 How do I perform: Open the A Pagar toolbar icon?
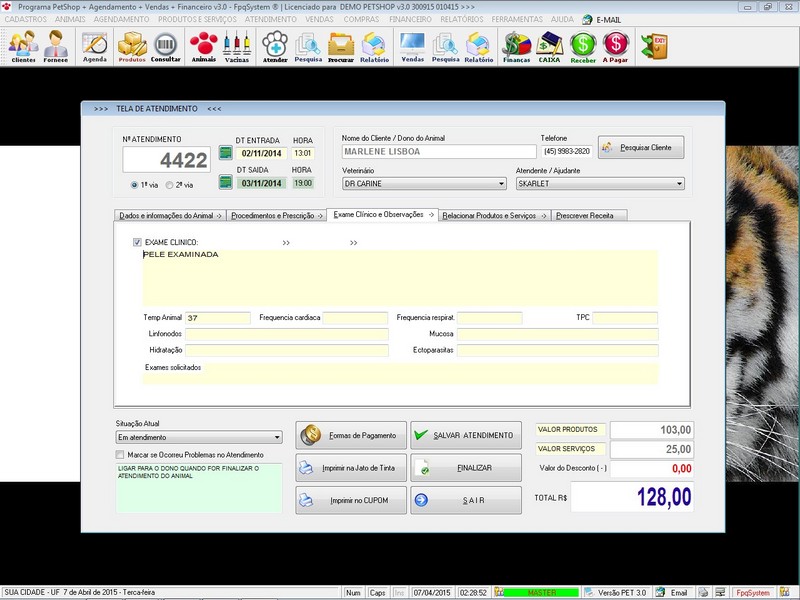pyautogui.click(x=616, y=46)
